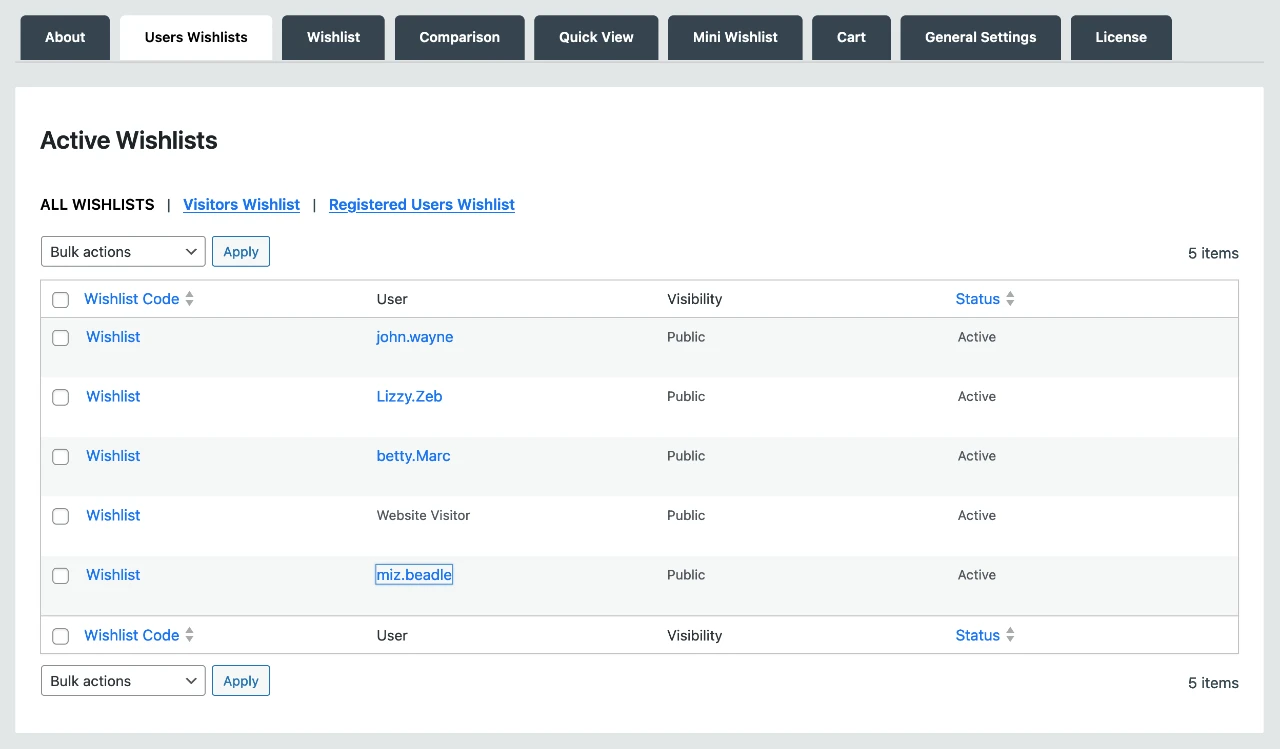Click sort arrows beside top Status header
The image size is (1280, 749).
(1010, 299)
